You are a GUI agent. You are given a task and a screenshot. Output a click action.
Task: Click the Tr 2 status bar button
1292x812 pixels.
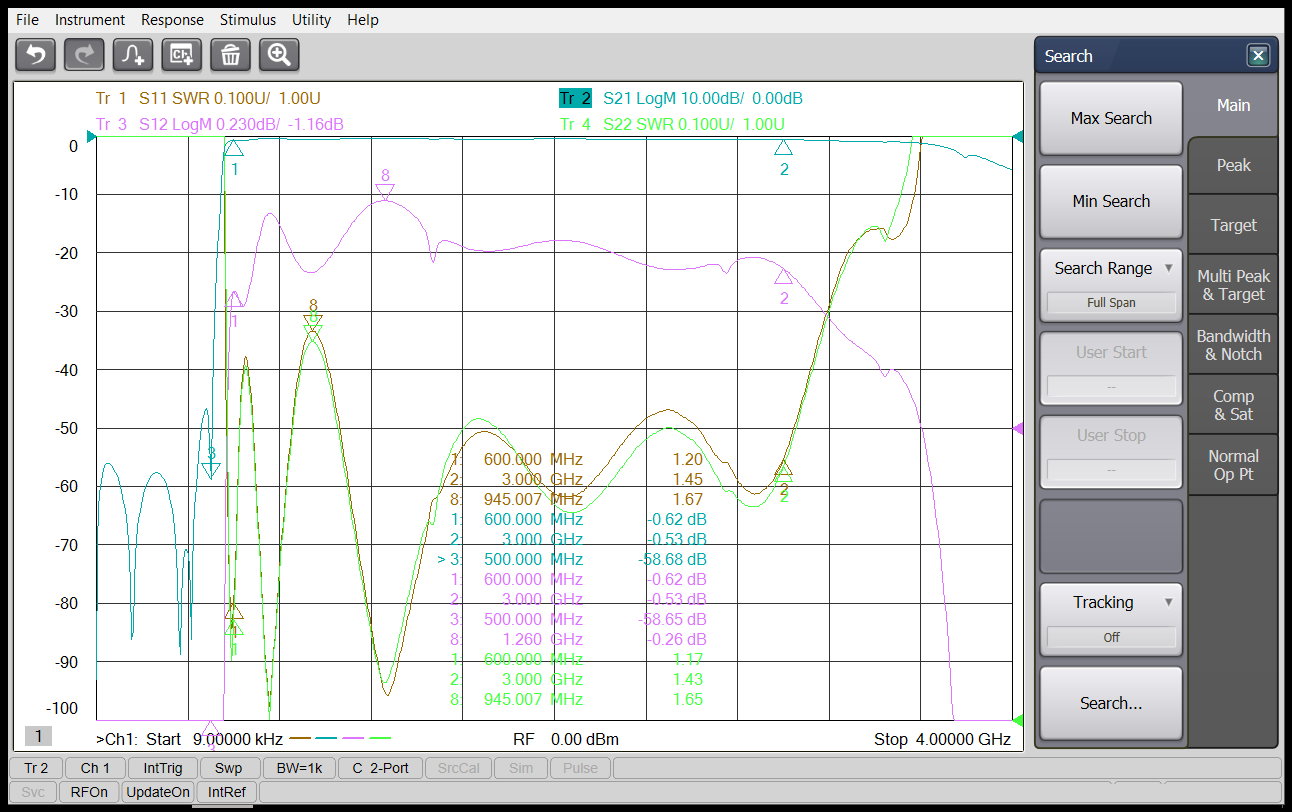36,768
